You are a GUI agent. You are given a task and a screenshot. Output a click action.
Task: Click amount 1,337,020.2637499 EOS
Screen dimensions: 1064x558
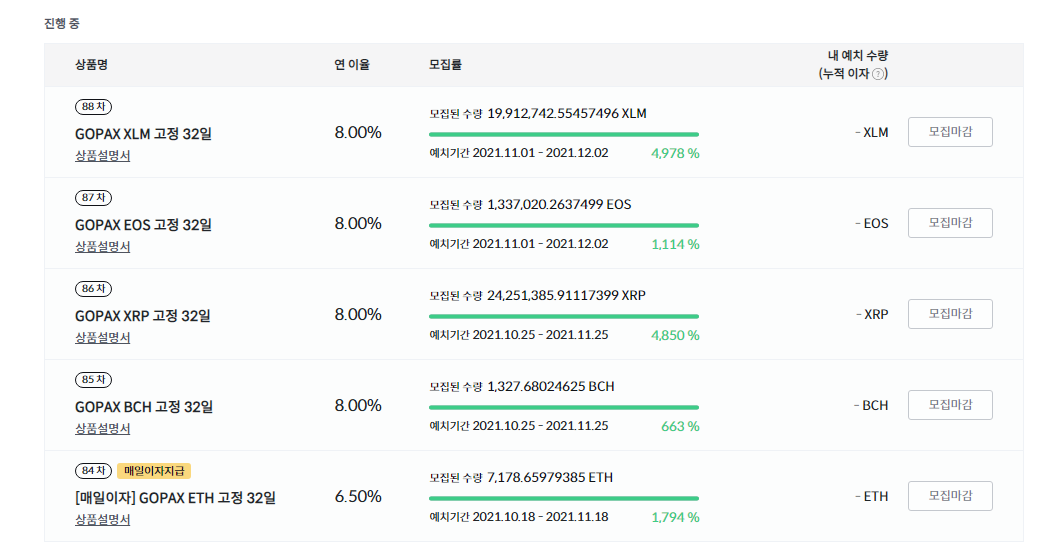(559, 204)
